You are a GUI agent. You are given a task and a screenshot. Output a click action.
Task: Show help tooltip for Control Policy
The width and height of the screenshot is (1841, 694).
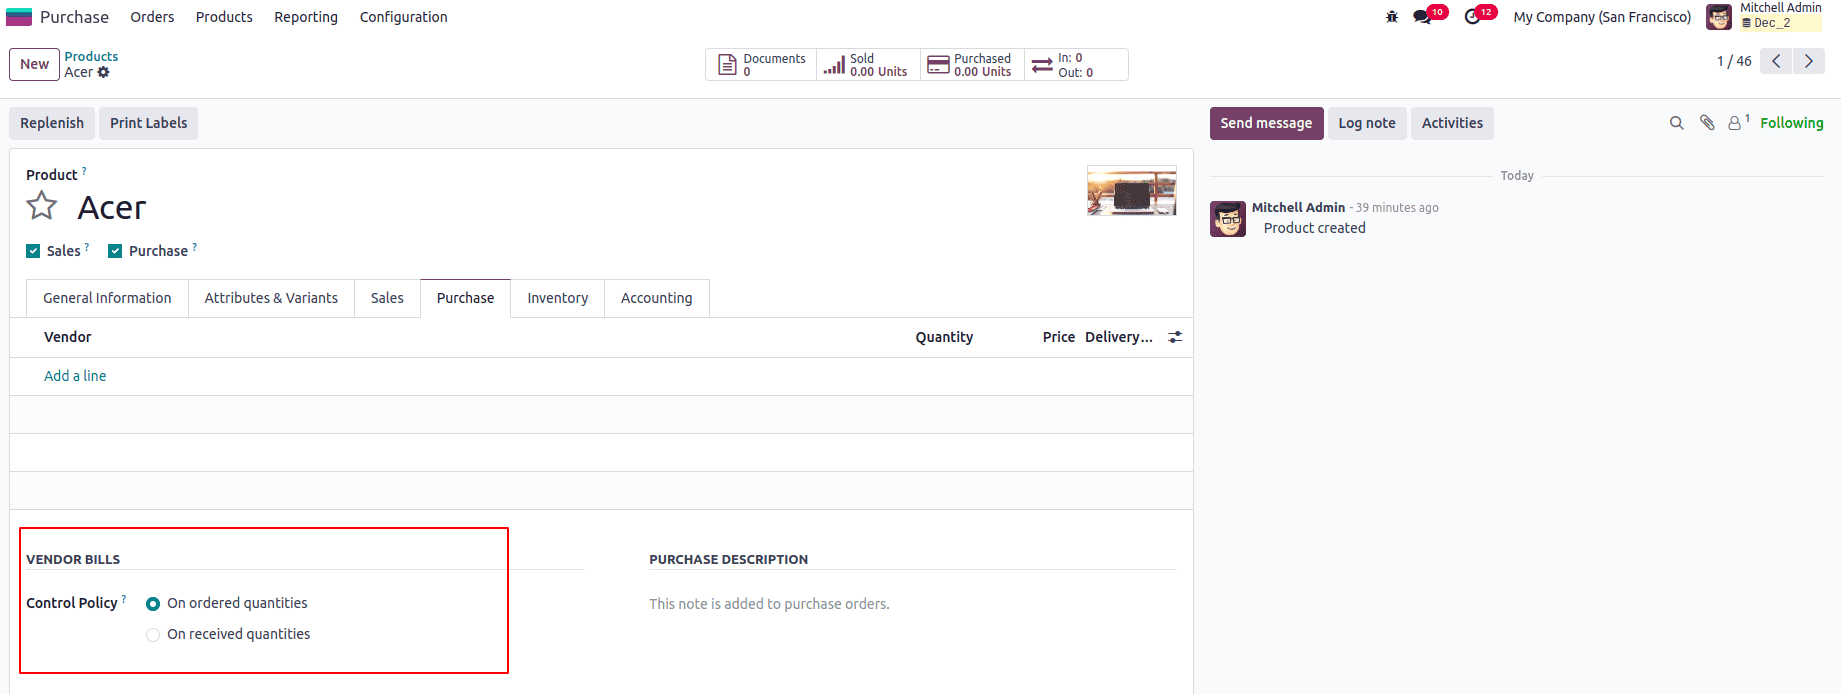tap(124, 598)
